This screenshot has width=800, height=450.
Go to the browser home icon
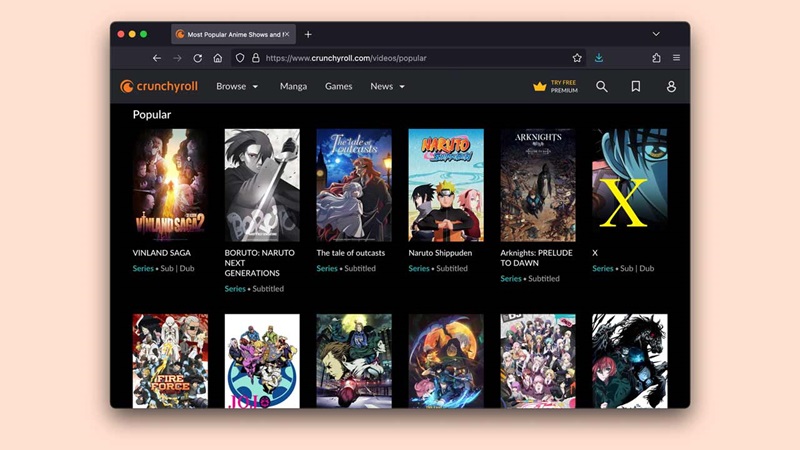pos(218,58)
